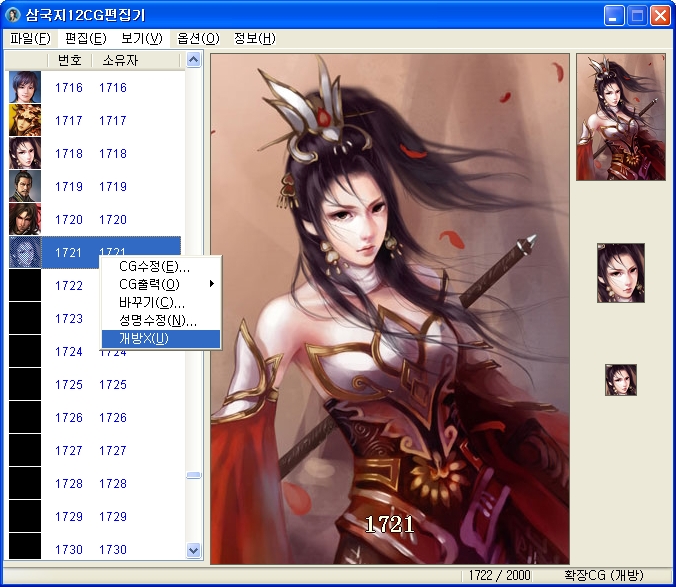Click the title bar application icon

point(13,15)
